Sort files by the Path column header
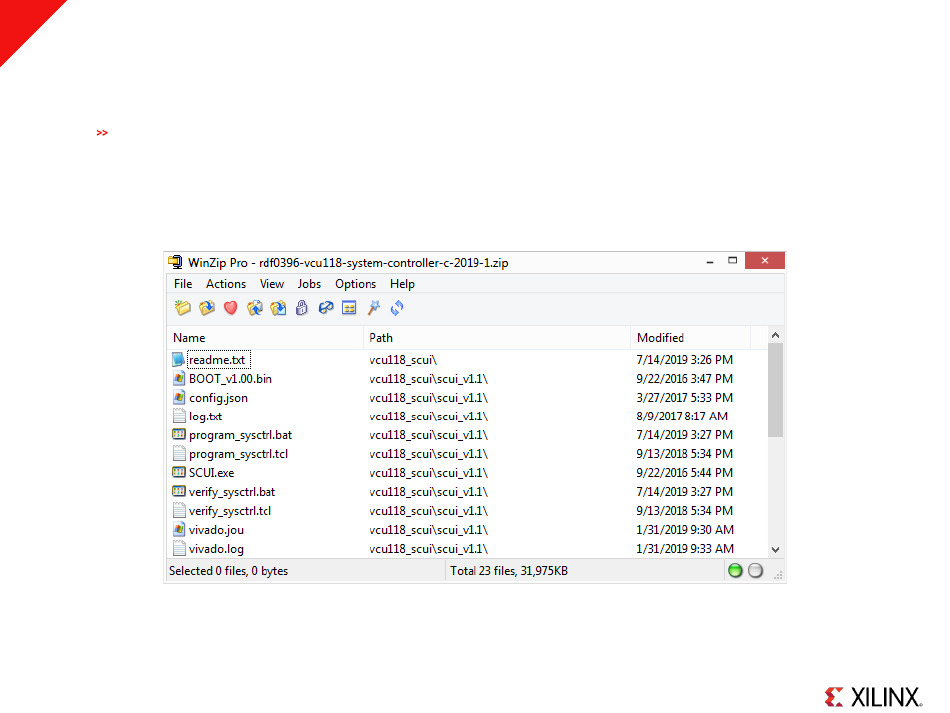950x713 pixels. pyautogui.click(x=497, y=338)
